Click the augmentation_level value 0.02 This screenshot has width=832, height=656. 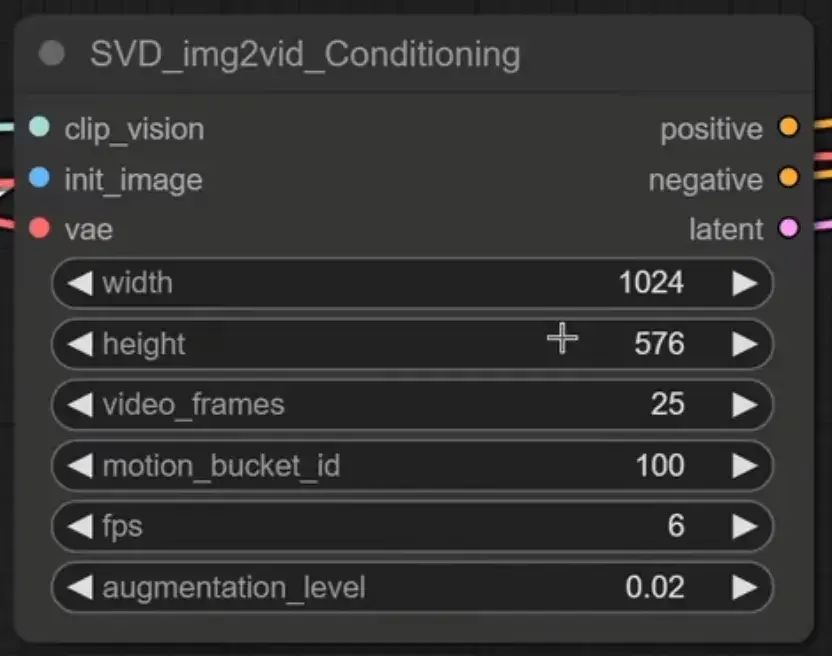655,587
